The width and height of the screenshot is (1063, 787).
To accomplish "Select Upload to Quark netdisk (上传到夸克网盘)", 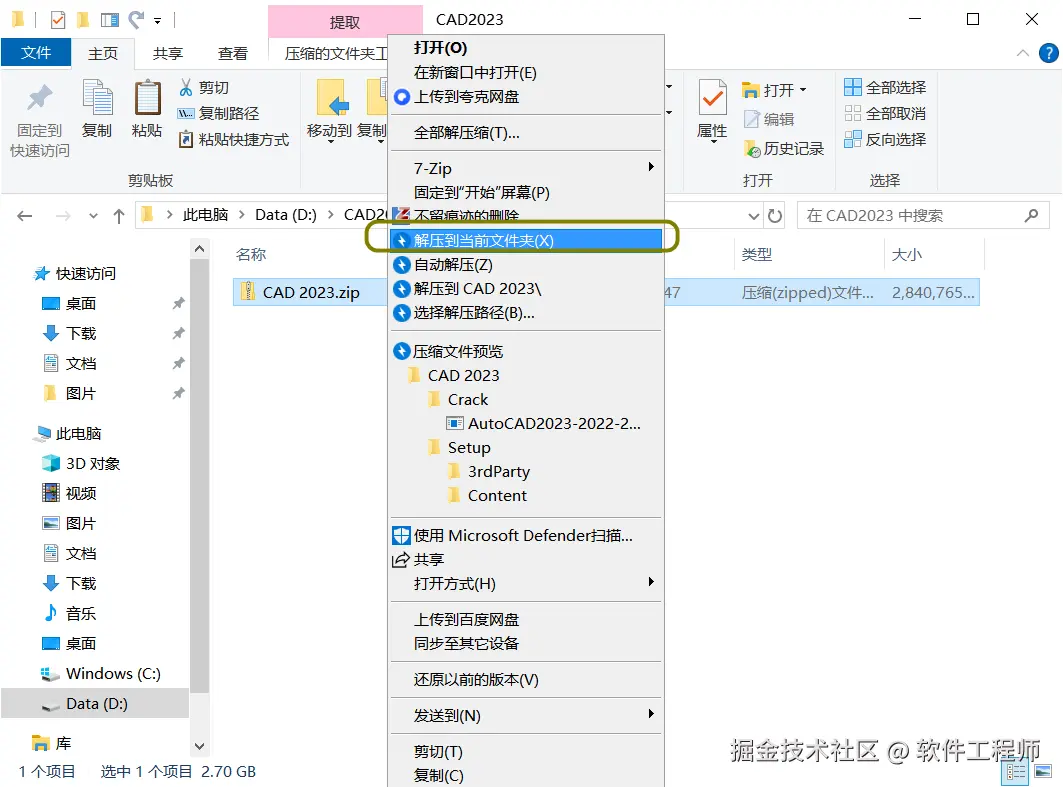I will 466,97.
